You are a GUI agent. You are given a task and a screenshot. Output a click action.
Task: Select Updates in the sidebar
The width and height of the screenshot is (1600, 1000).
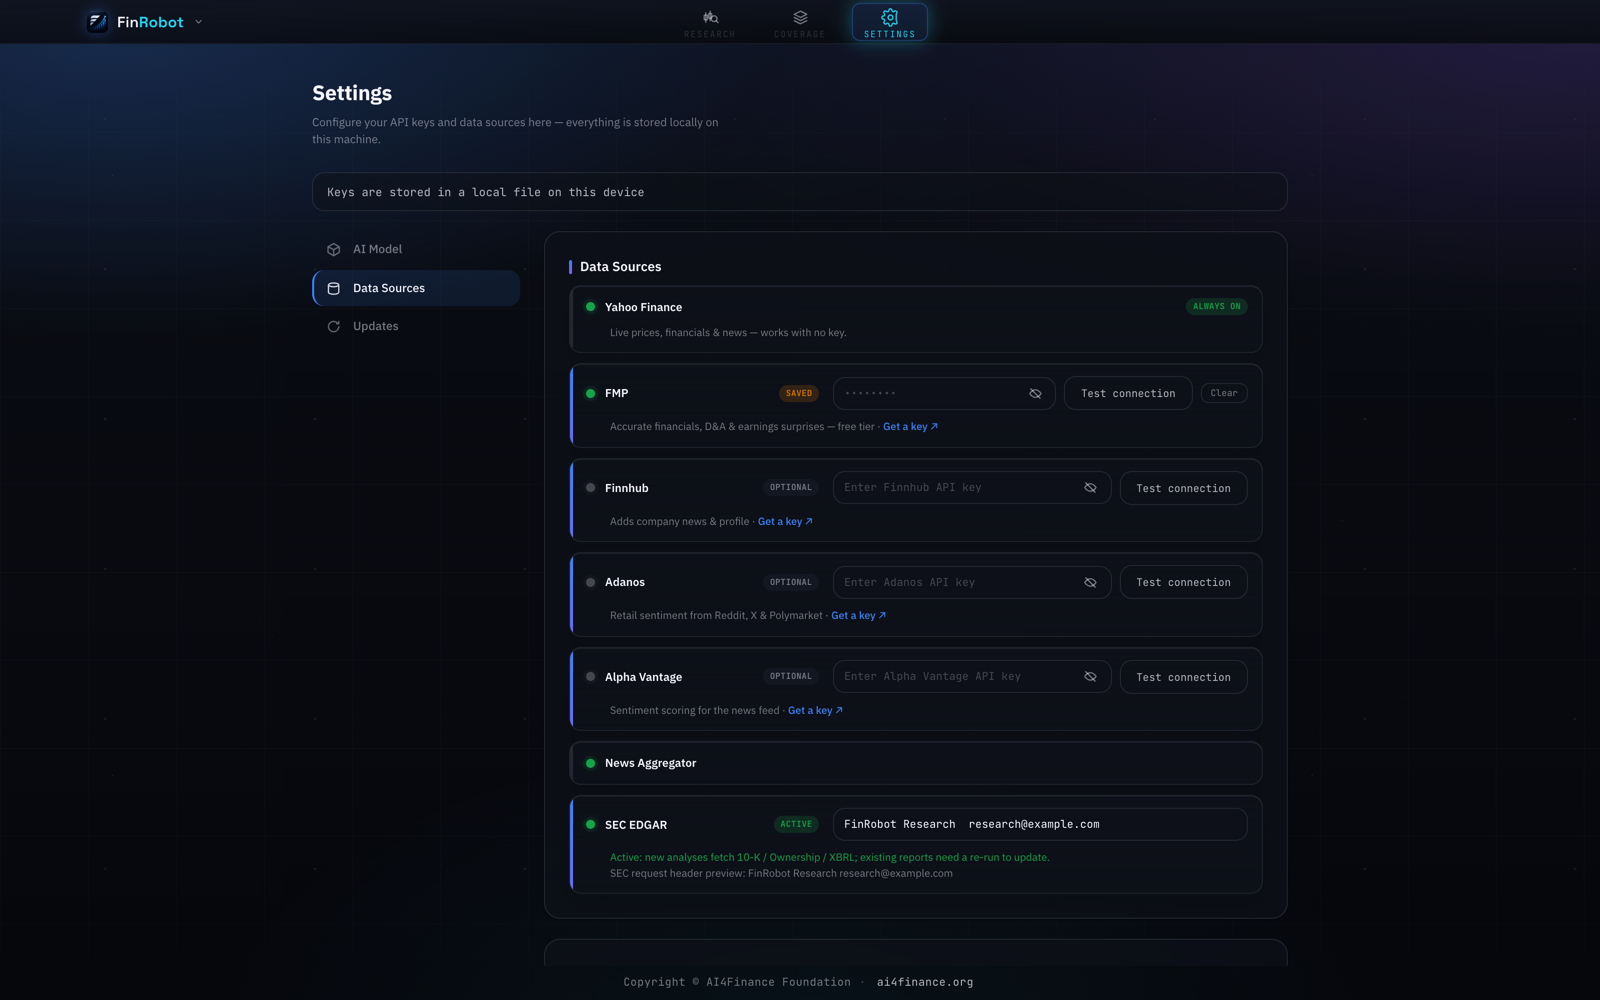click(x=416, y=326)
